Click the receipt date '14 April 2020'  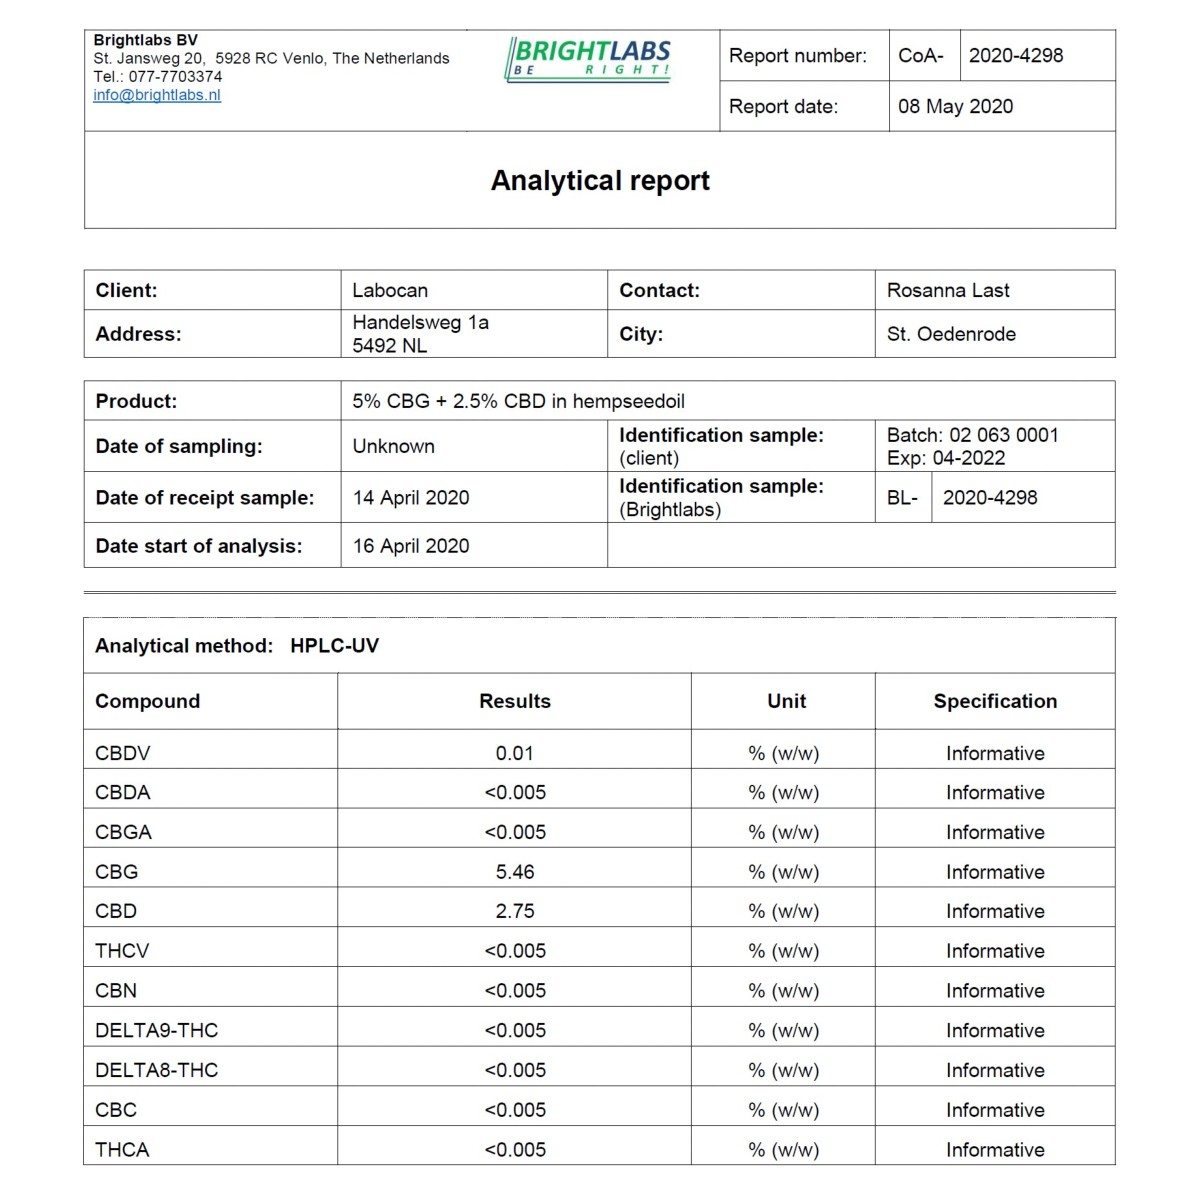[410, 498]
